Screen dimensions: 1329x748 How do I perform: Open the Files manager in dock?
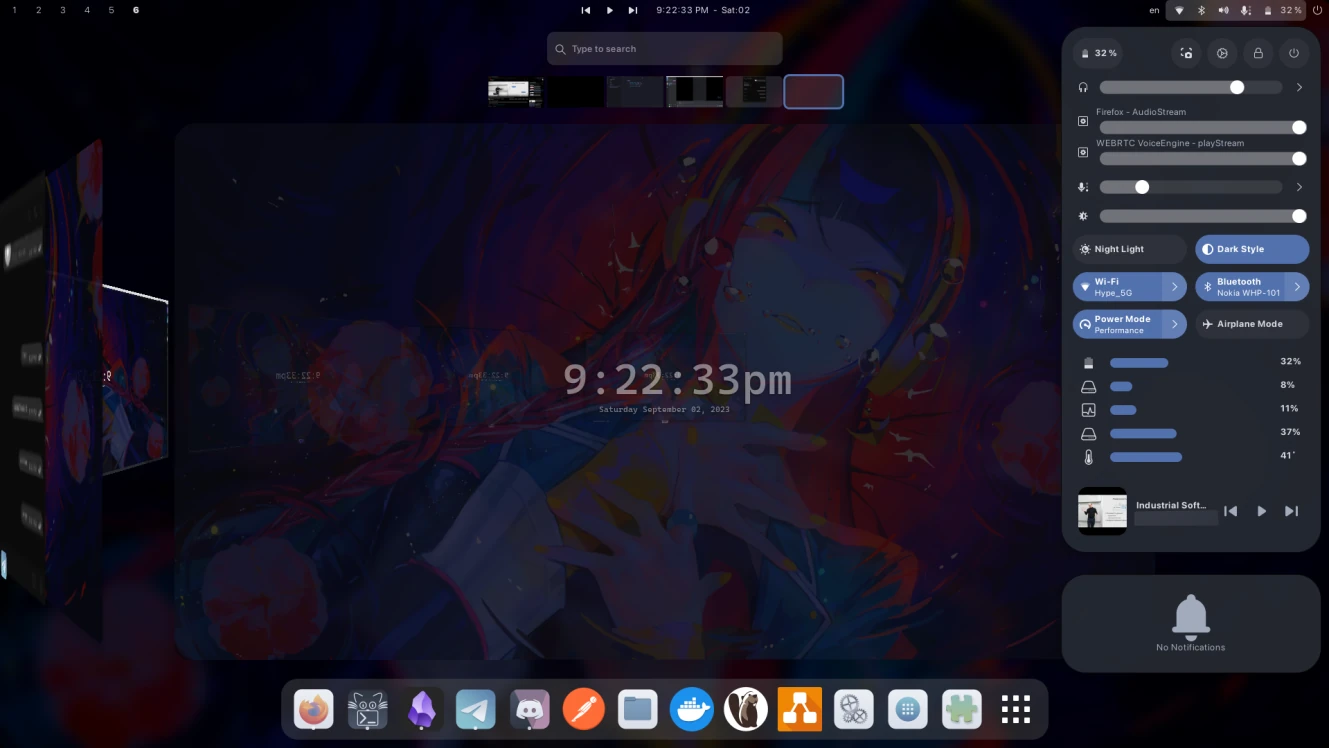637,710
